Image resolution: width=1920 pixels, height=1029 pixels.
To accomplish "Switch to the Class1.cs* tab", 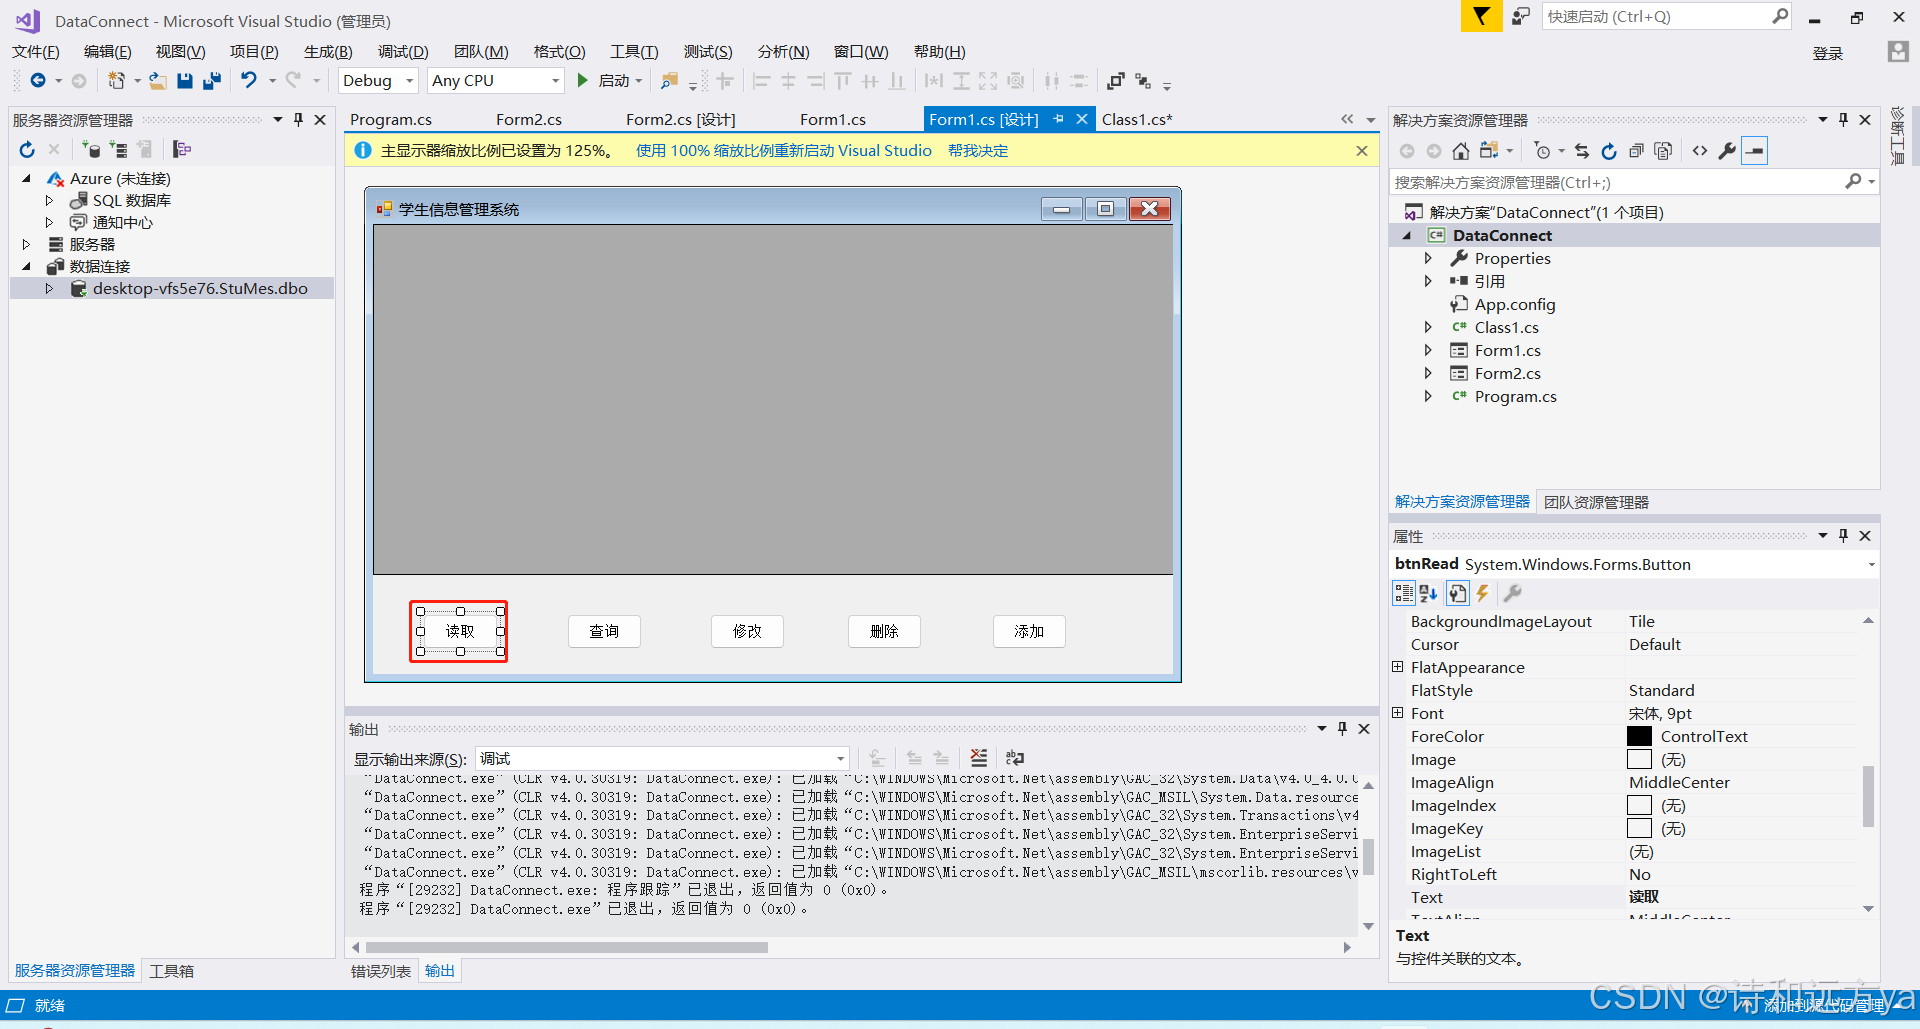I will pyautogui.click(x=1137, y=120).
